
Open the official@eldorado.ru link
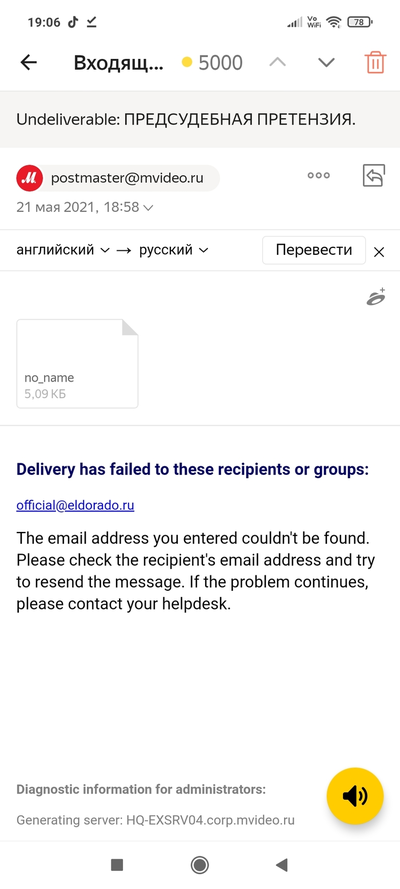(x=75, y=505)
